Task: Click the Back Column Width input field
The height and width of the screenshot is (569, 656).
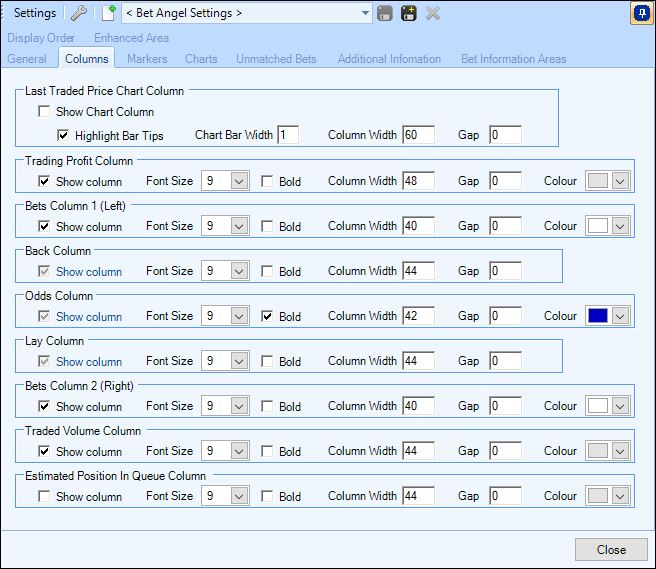Action: pyautogui.click(x=418, y=271)
